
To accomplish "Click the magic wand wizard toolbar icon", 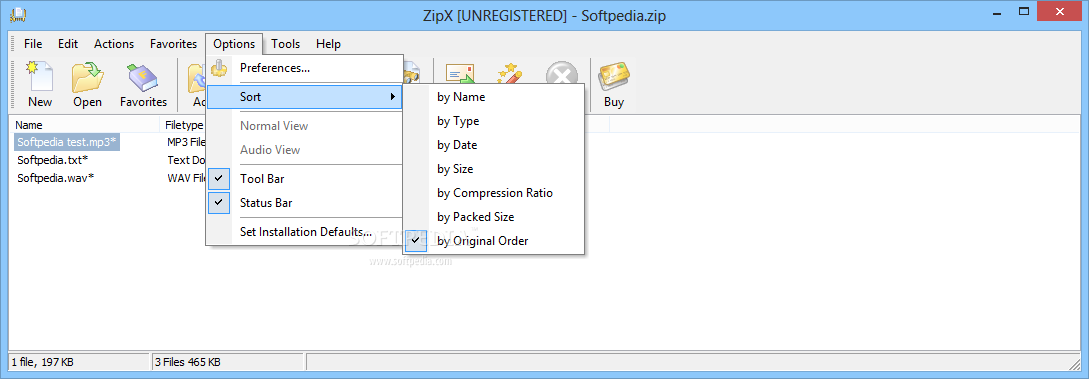I will pyautogui.click(x=509, y=75).
